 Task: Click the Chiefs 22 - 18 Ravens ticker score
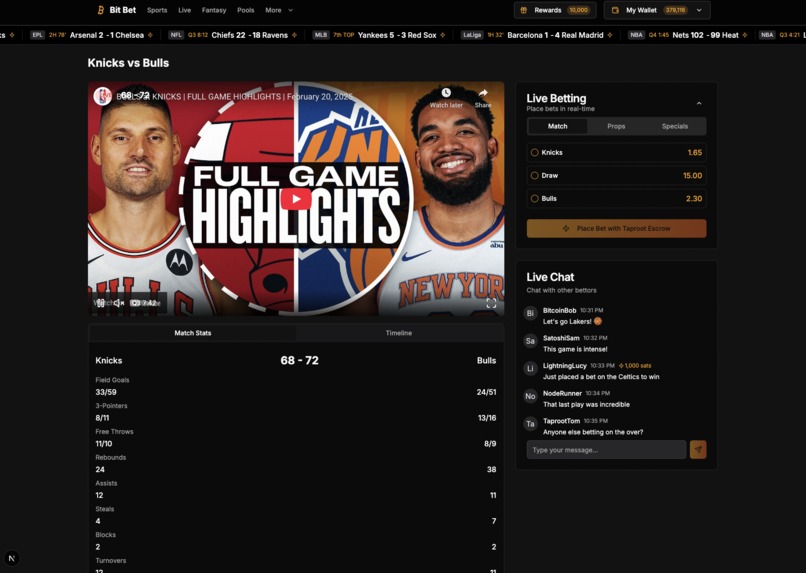click(x=249, y=35)
